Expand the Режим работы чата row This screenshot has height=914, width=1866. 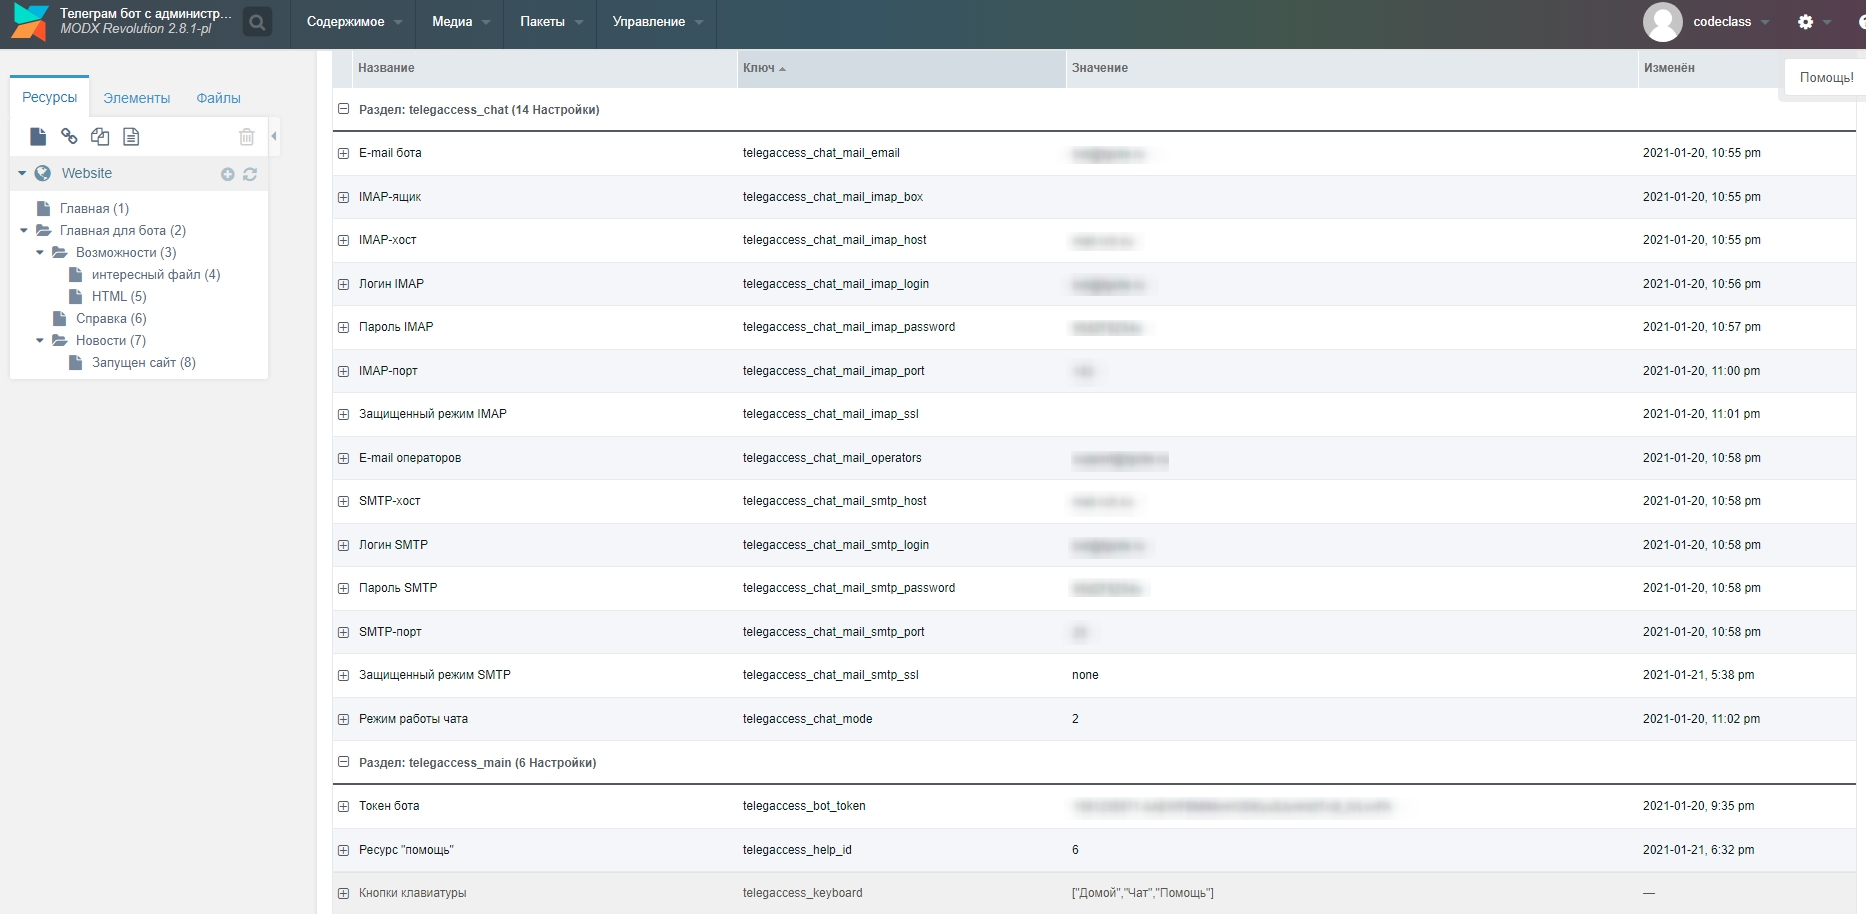343,719
